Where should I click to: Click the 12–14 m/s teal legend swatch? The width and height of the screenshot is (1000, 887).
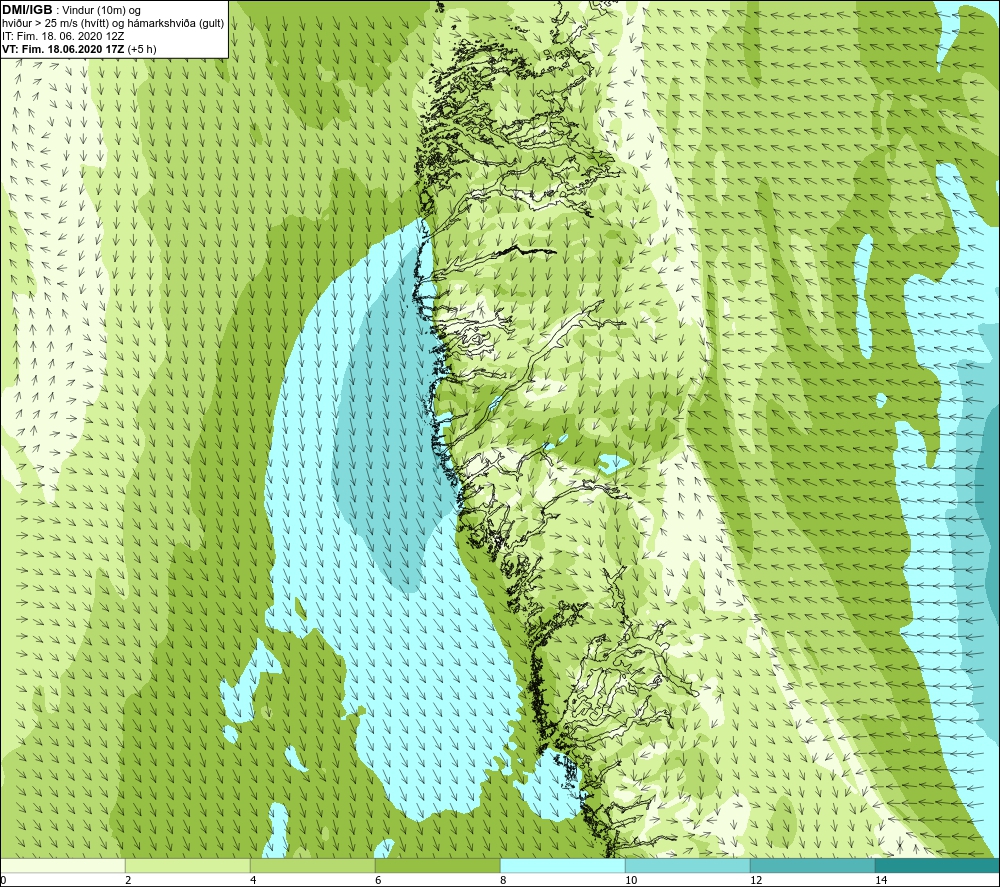tap(812, 866)
